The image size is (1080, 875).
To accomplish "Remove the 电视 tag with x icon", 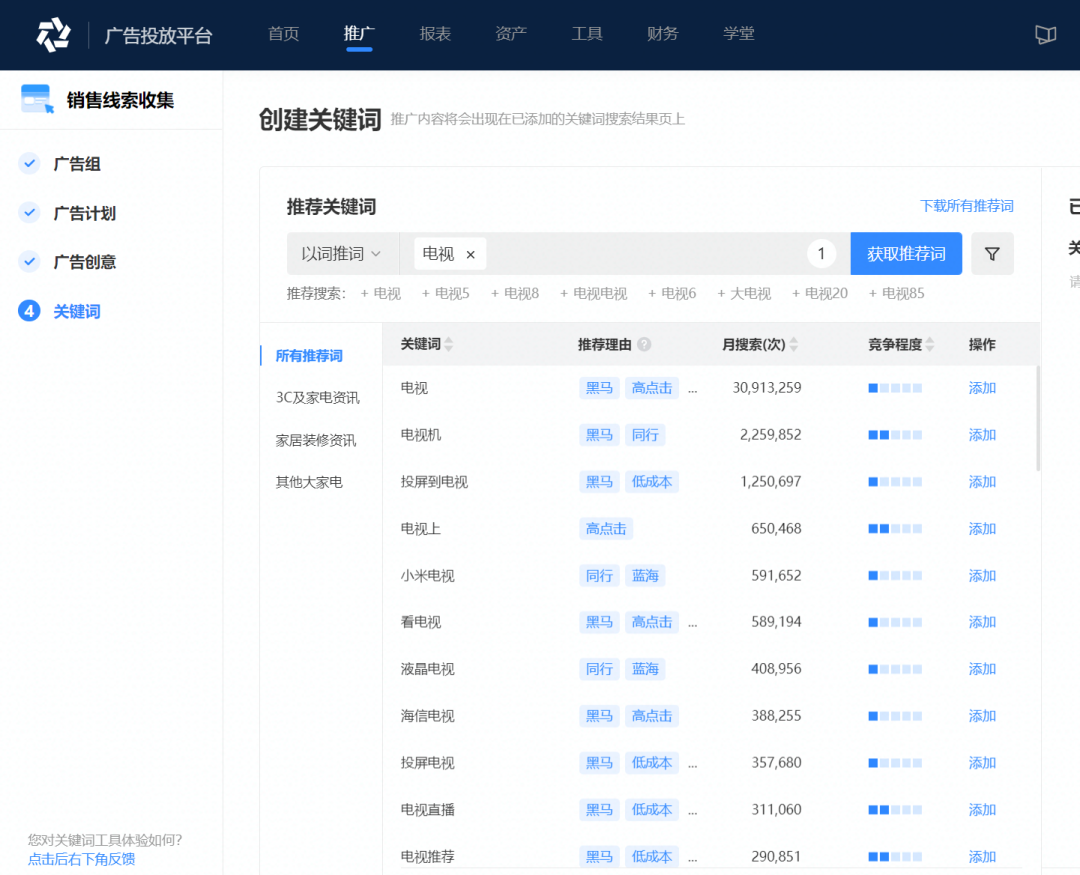I will click(x=470, y=255).
